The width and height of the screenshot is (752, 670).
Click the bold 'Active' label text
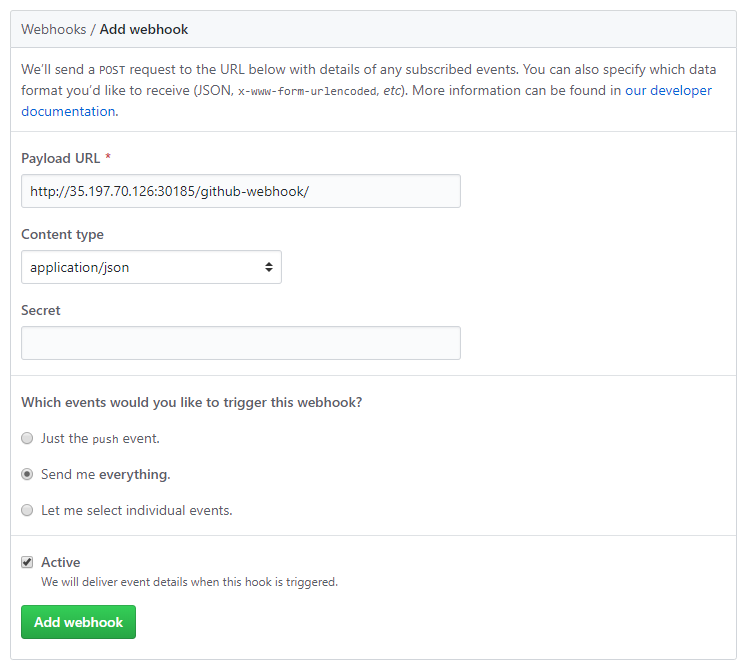tap(61, 562)
